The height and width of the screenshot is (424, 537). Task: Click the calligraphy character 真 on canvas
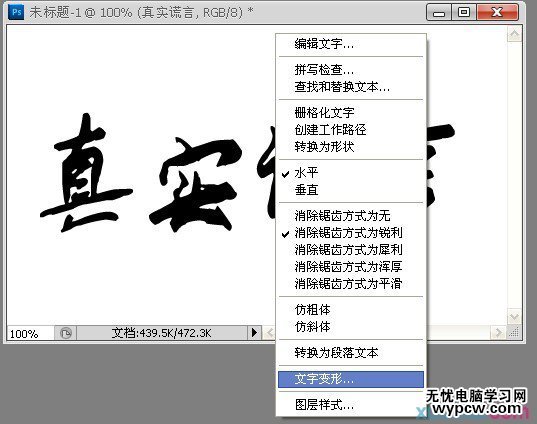pyautogui.click(x=86, y=173)
